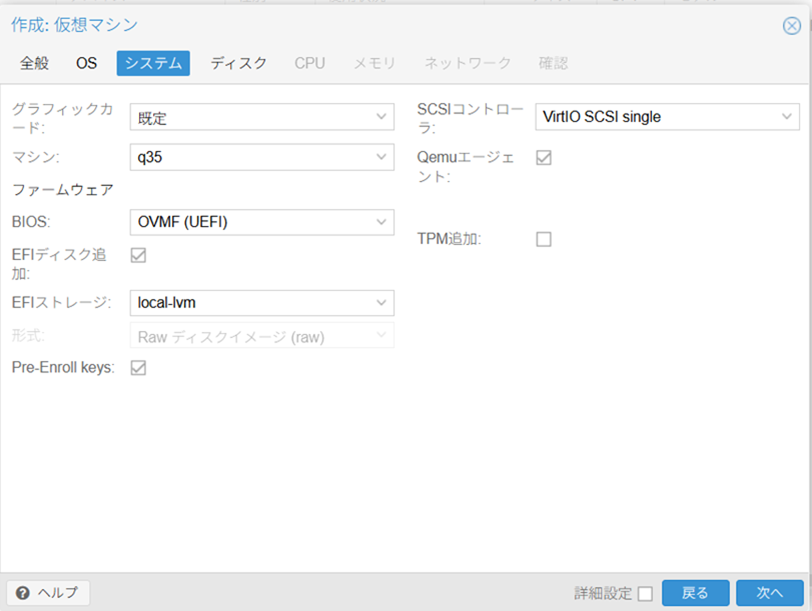
Task: Toggle the Pre-Enroll keys checkbox
Action: point(138,368)
